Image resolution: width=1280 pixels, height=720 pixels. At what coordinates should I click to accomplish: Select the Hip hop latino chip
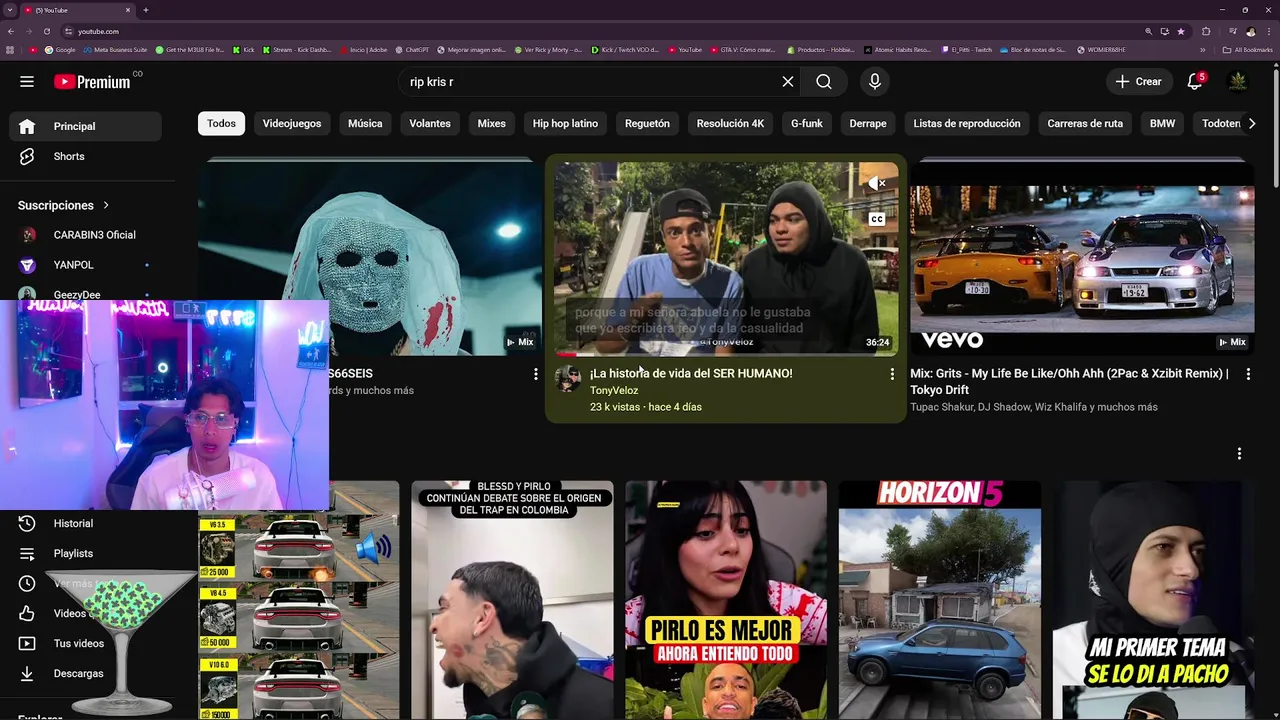pyautogui.click(x=565, y=124)
